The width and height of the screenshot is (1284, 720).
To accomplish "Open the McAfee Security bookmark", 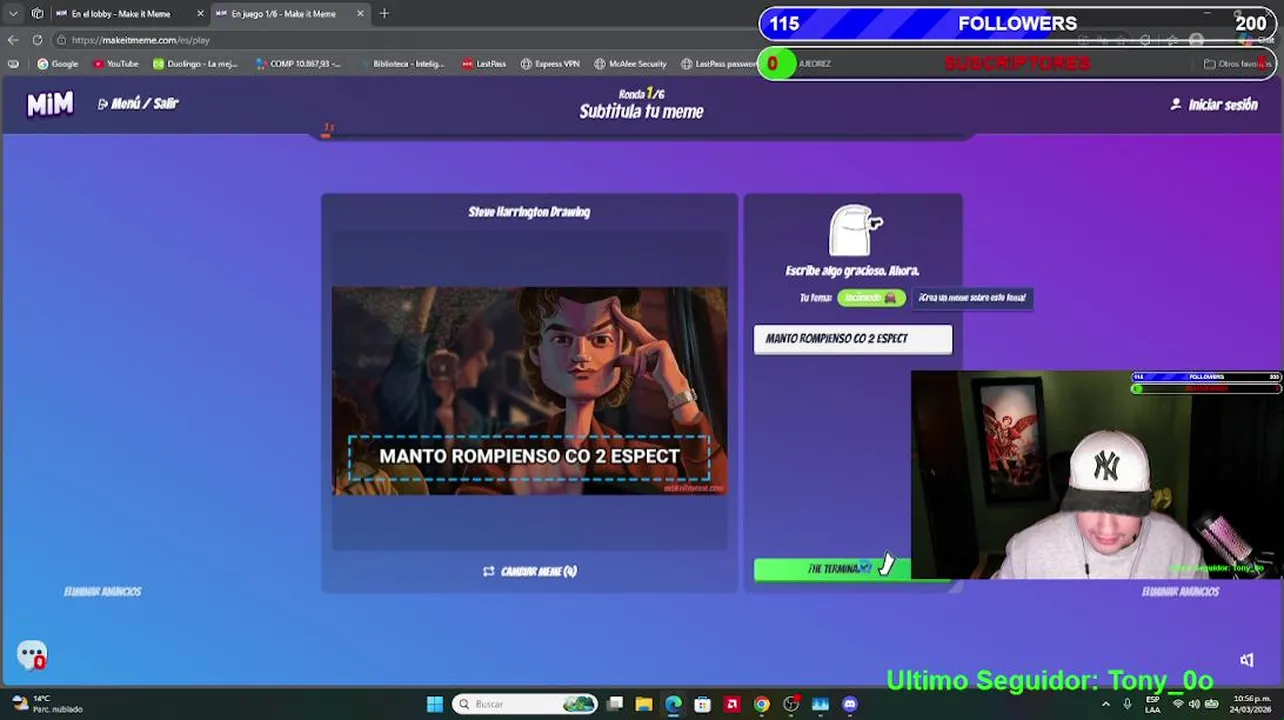I will 630,64.
